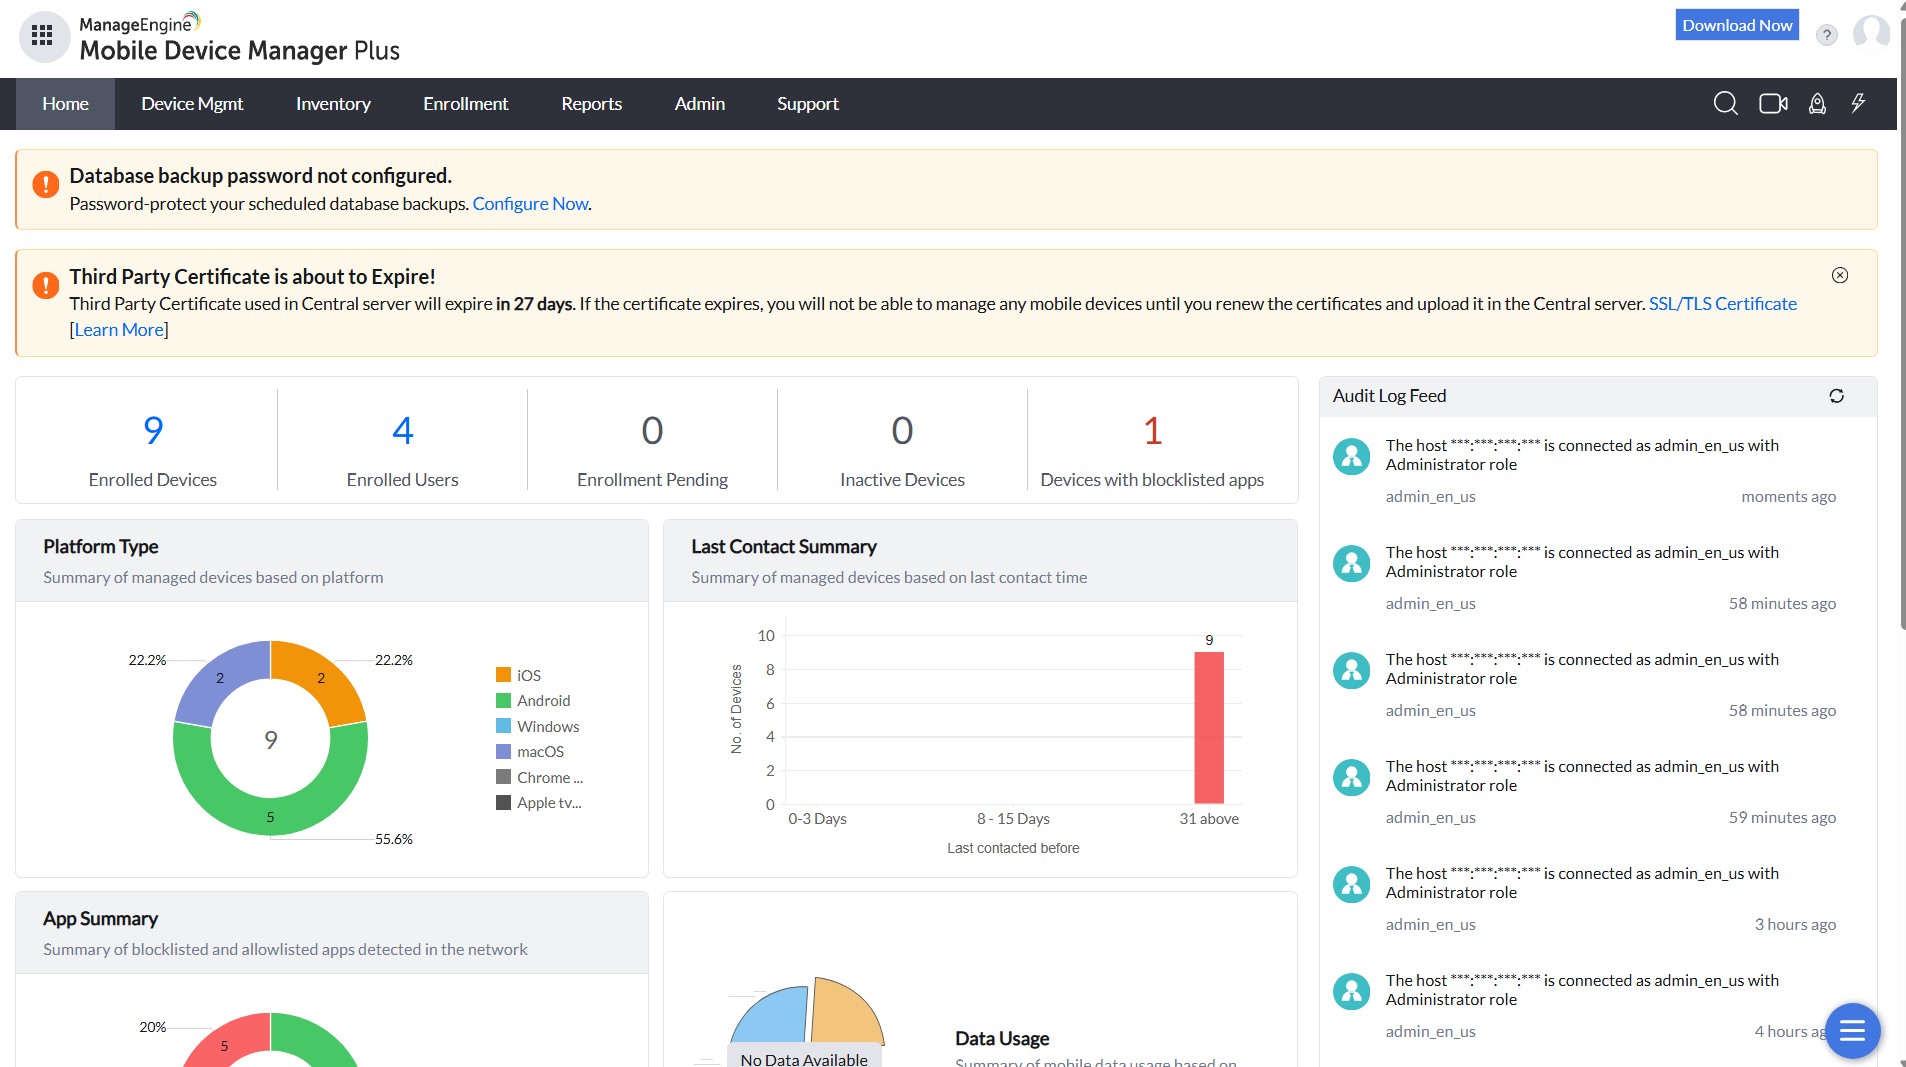Image resolution: width=1906 pixels, height=1067 pixels.
Task: Dismiss the certificate expiry warning
Action: pos(1839,275)
